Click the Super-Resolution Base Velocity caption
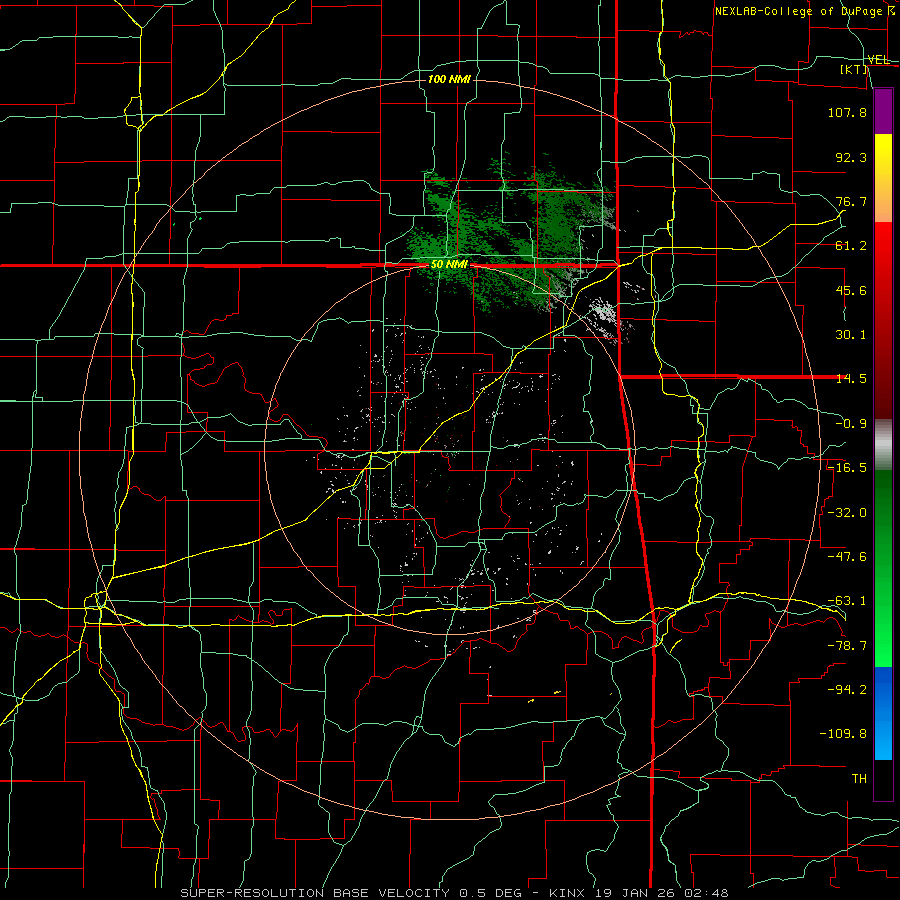This screenshot has width=900, height=900. coord(454,893)
